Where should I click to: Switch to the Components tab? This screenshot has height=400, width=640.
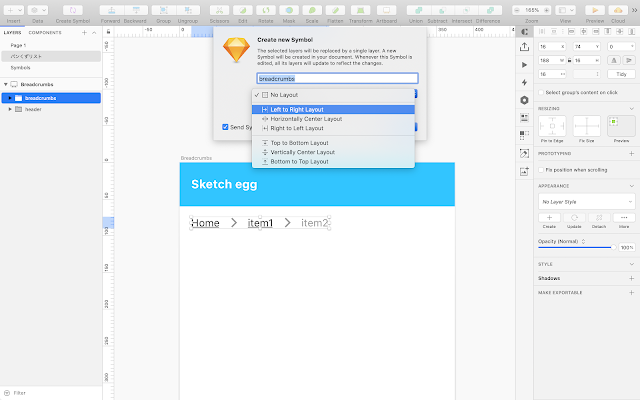click(x=45, y=32)
